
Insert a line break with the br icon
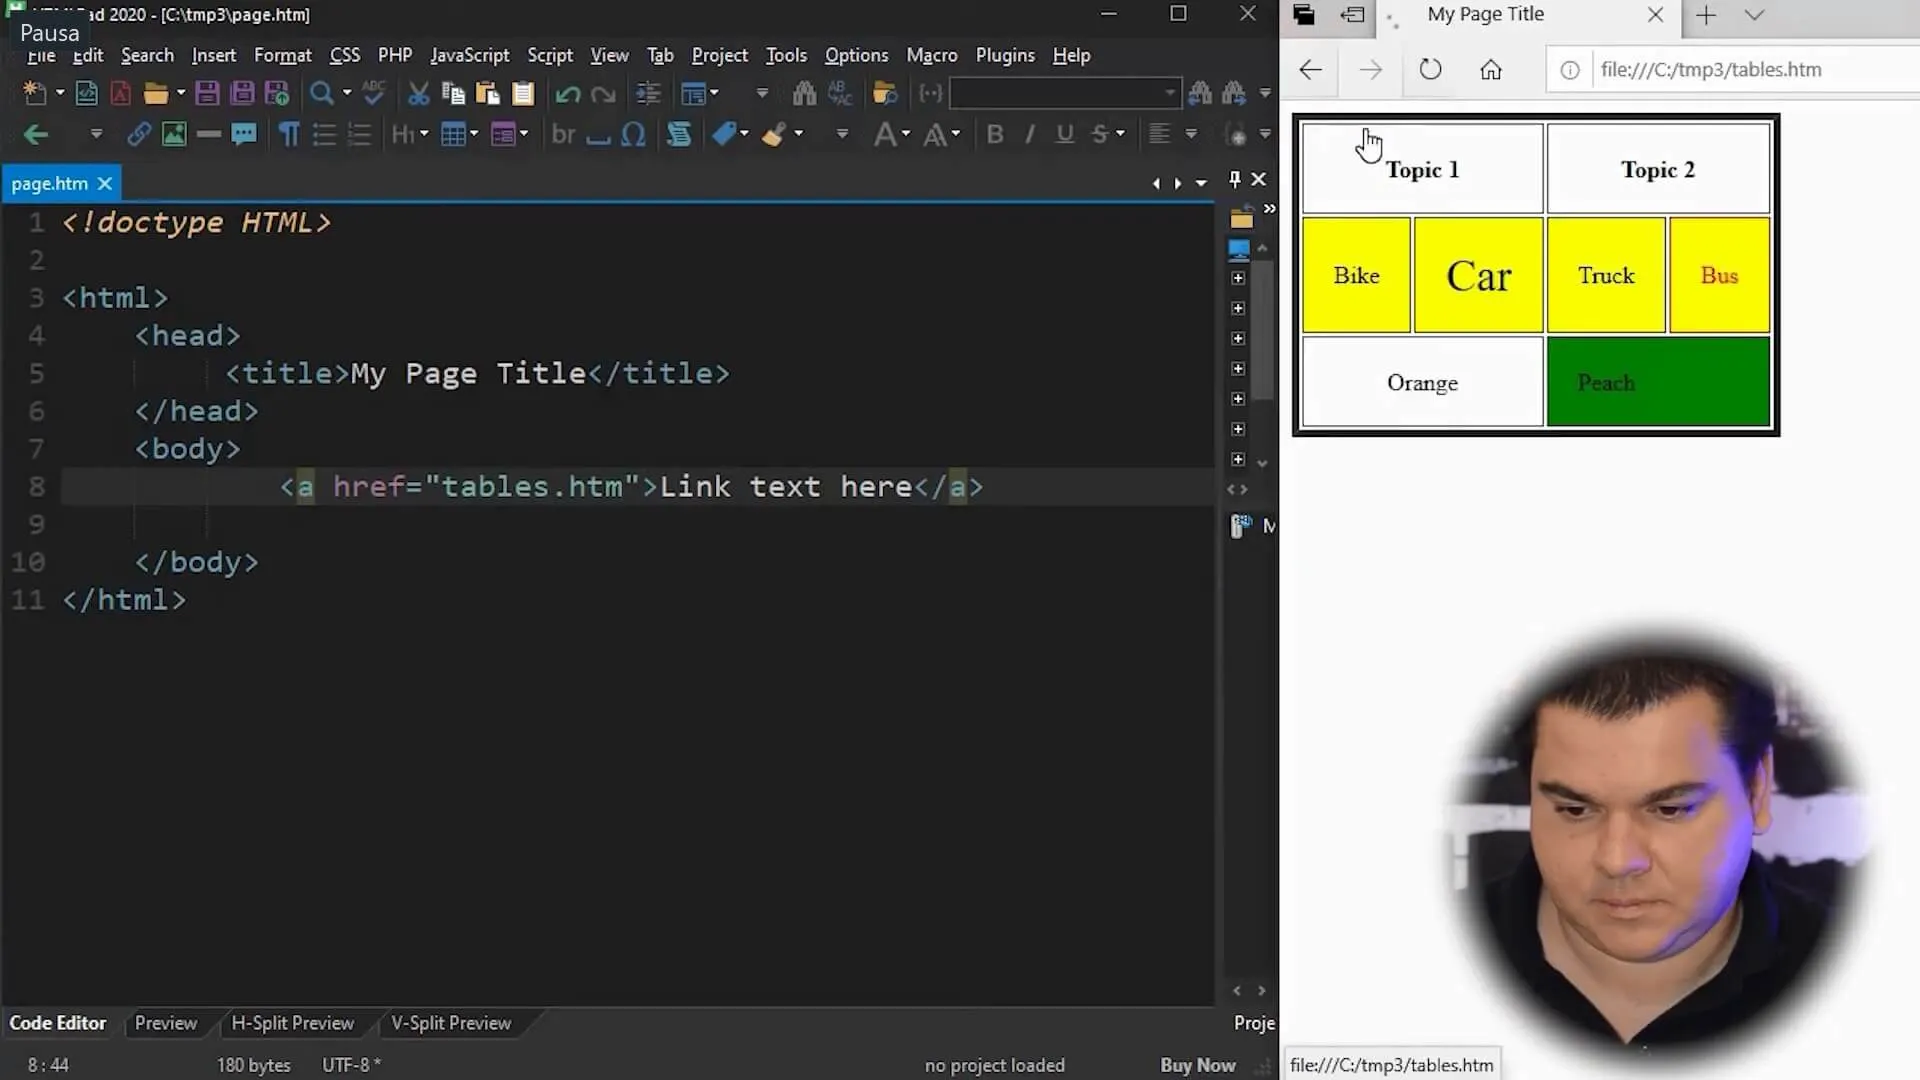tap(563, 134)
